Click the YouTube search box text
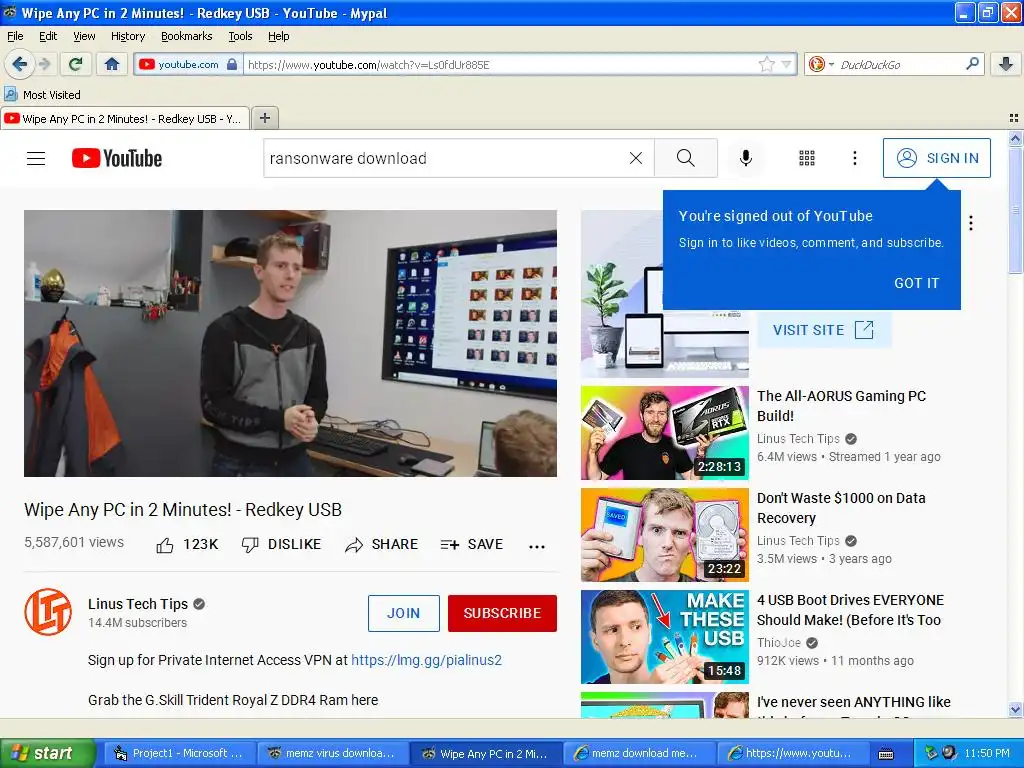1024x768 pixels. (x=348, y=158)
